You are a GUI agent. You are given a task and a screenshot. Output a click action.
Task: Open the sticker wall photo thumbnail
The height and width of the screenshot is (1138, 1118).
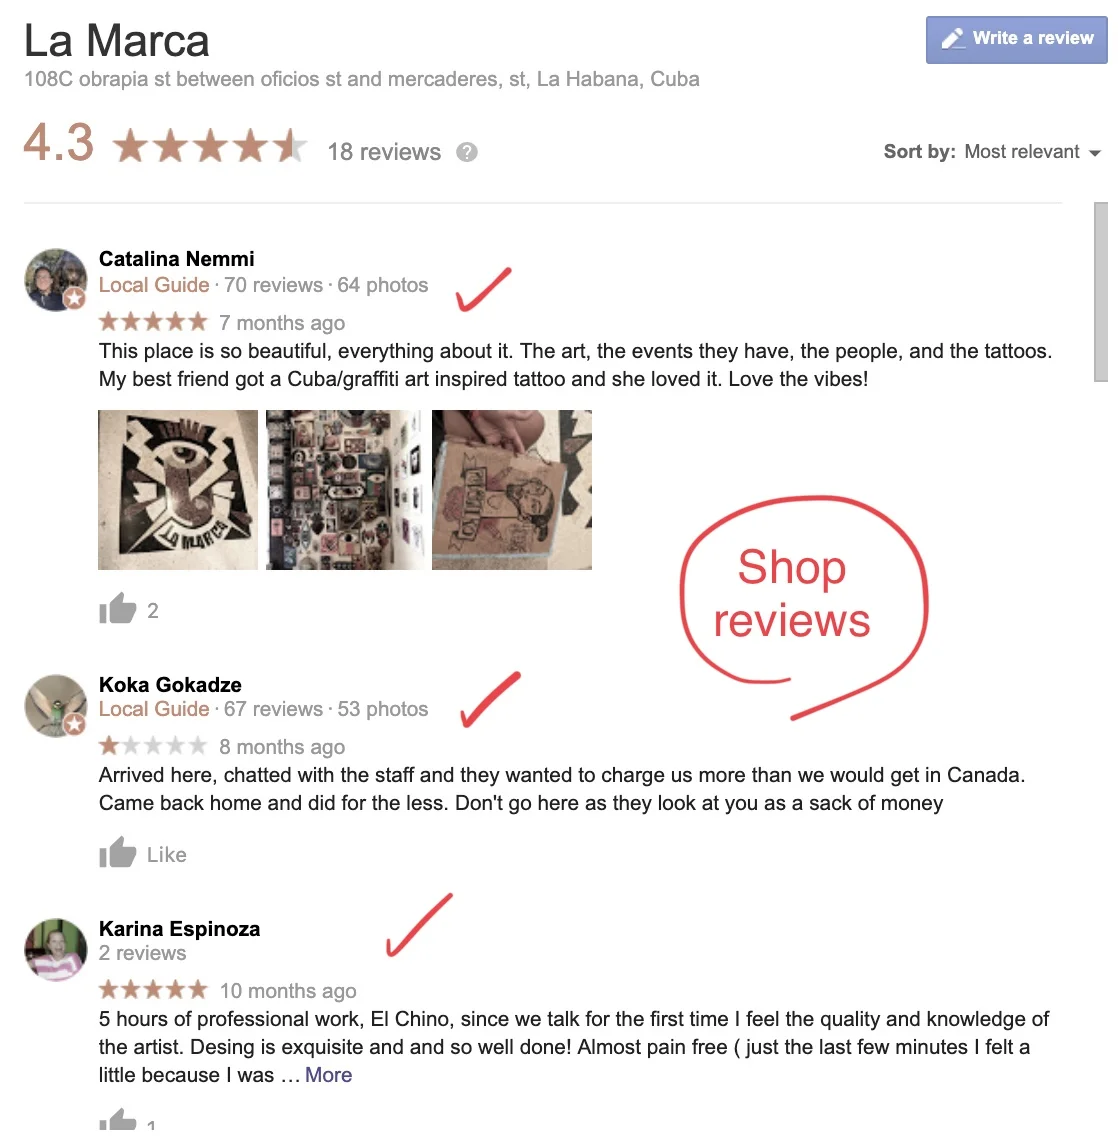[x=345, y=490]
